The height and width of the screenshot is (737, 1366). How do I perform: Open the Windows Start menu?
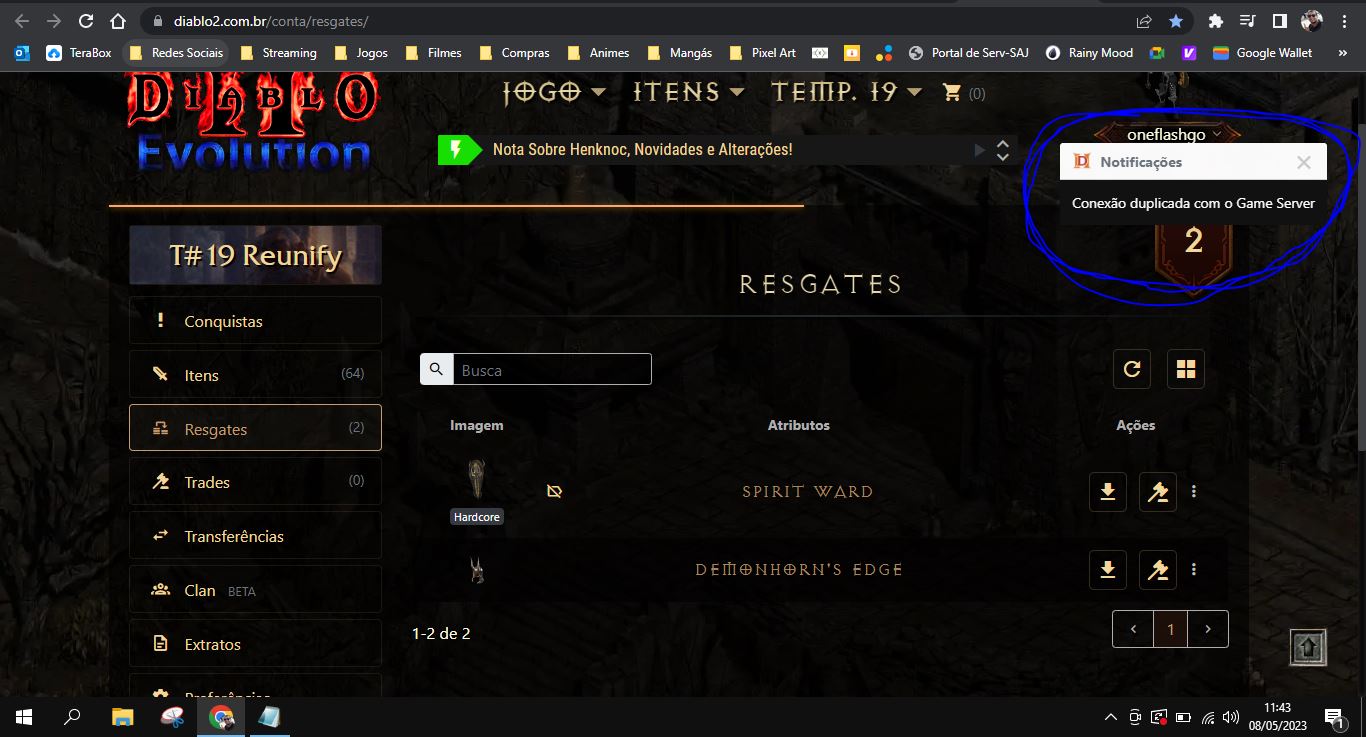[24, 716]
